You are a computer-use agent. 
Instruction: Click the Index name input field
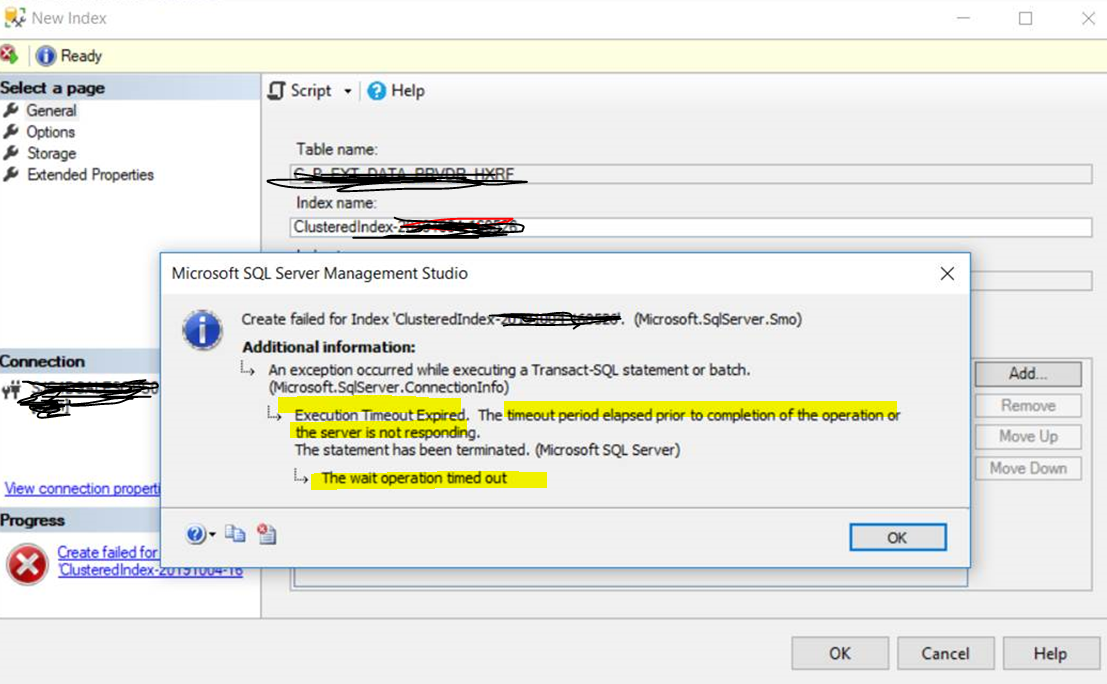pos(690,227)
